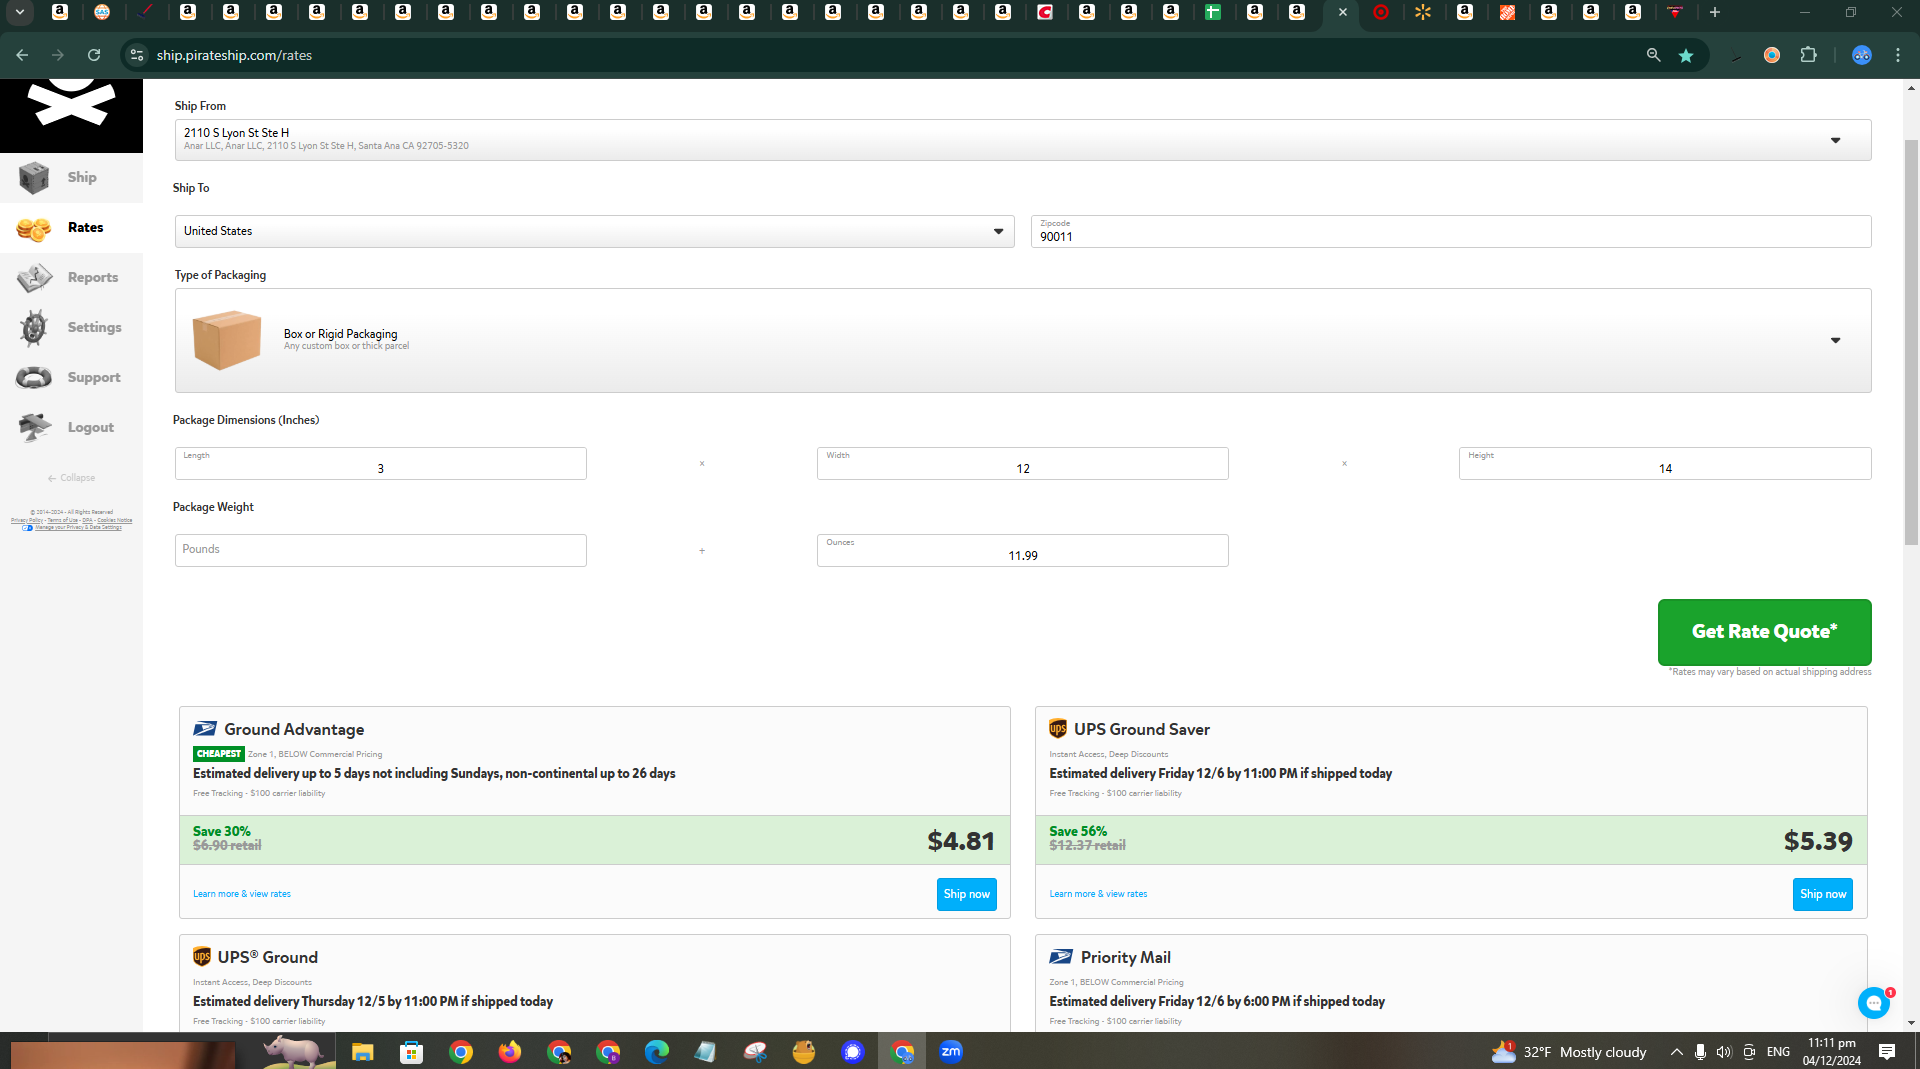Click the Priority Mail card title
This screenshot has height=1069, width=1920.
click(x=1125, y=958)
